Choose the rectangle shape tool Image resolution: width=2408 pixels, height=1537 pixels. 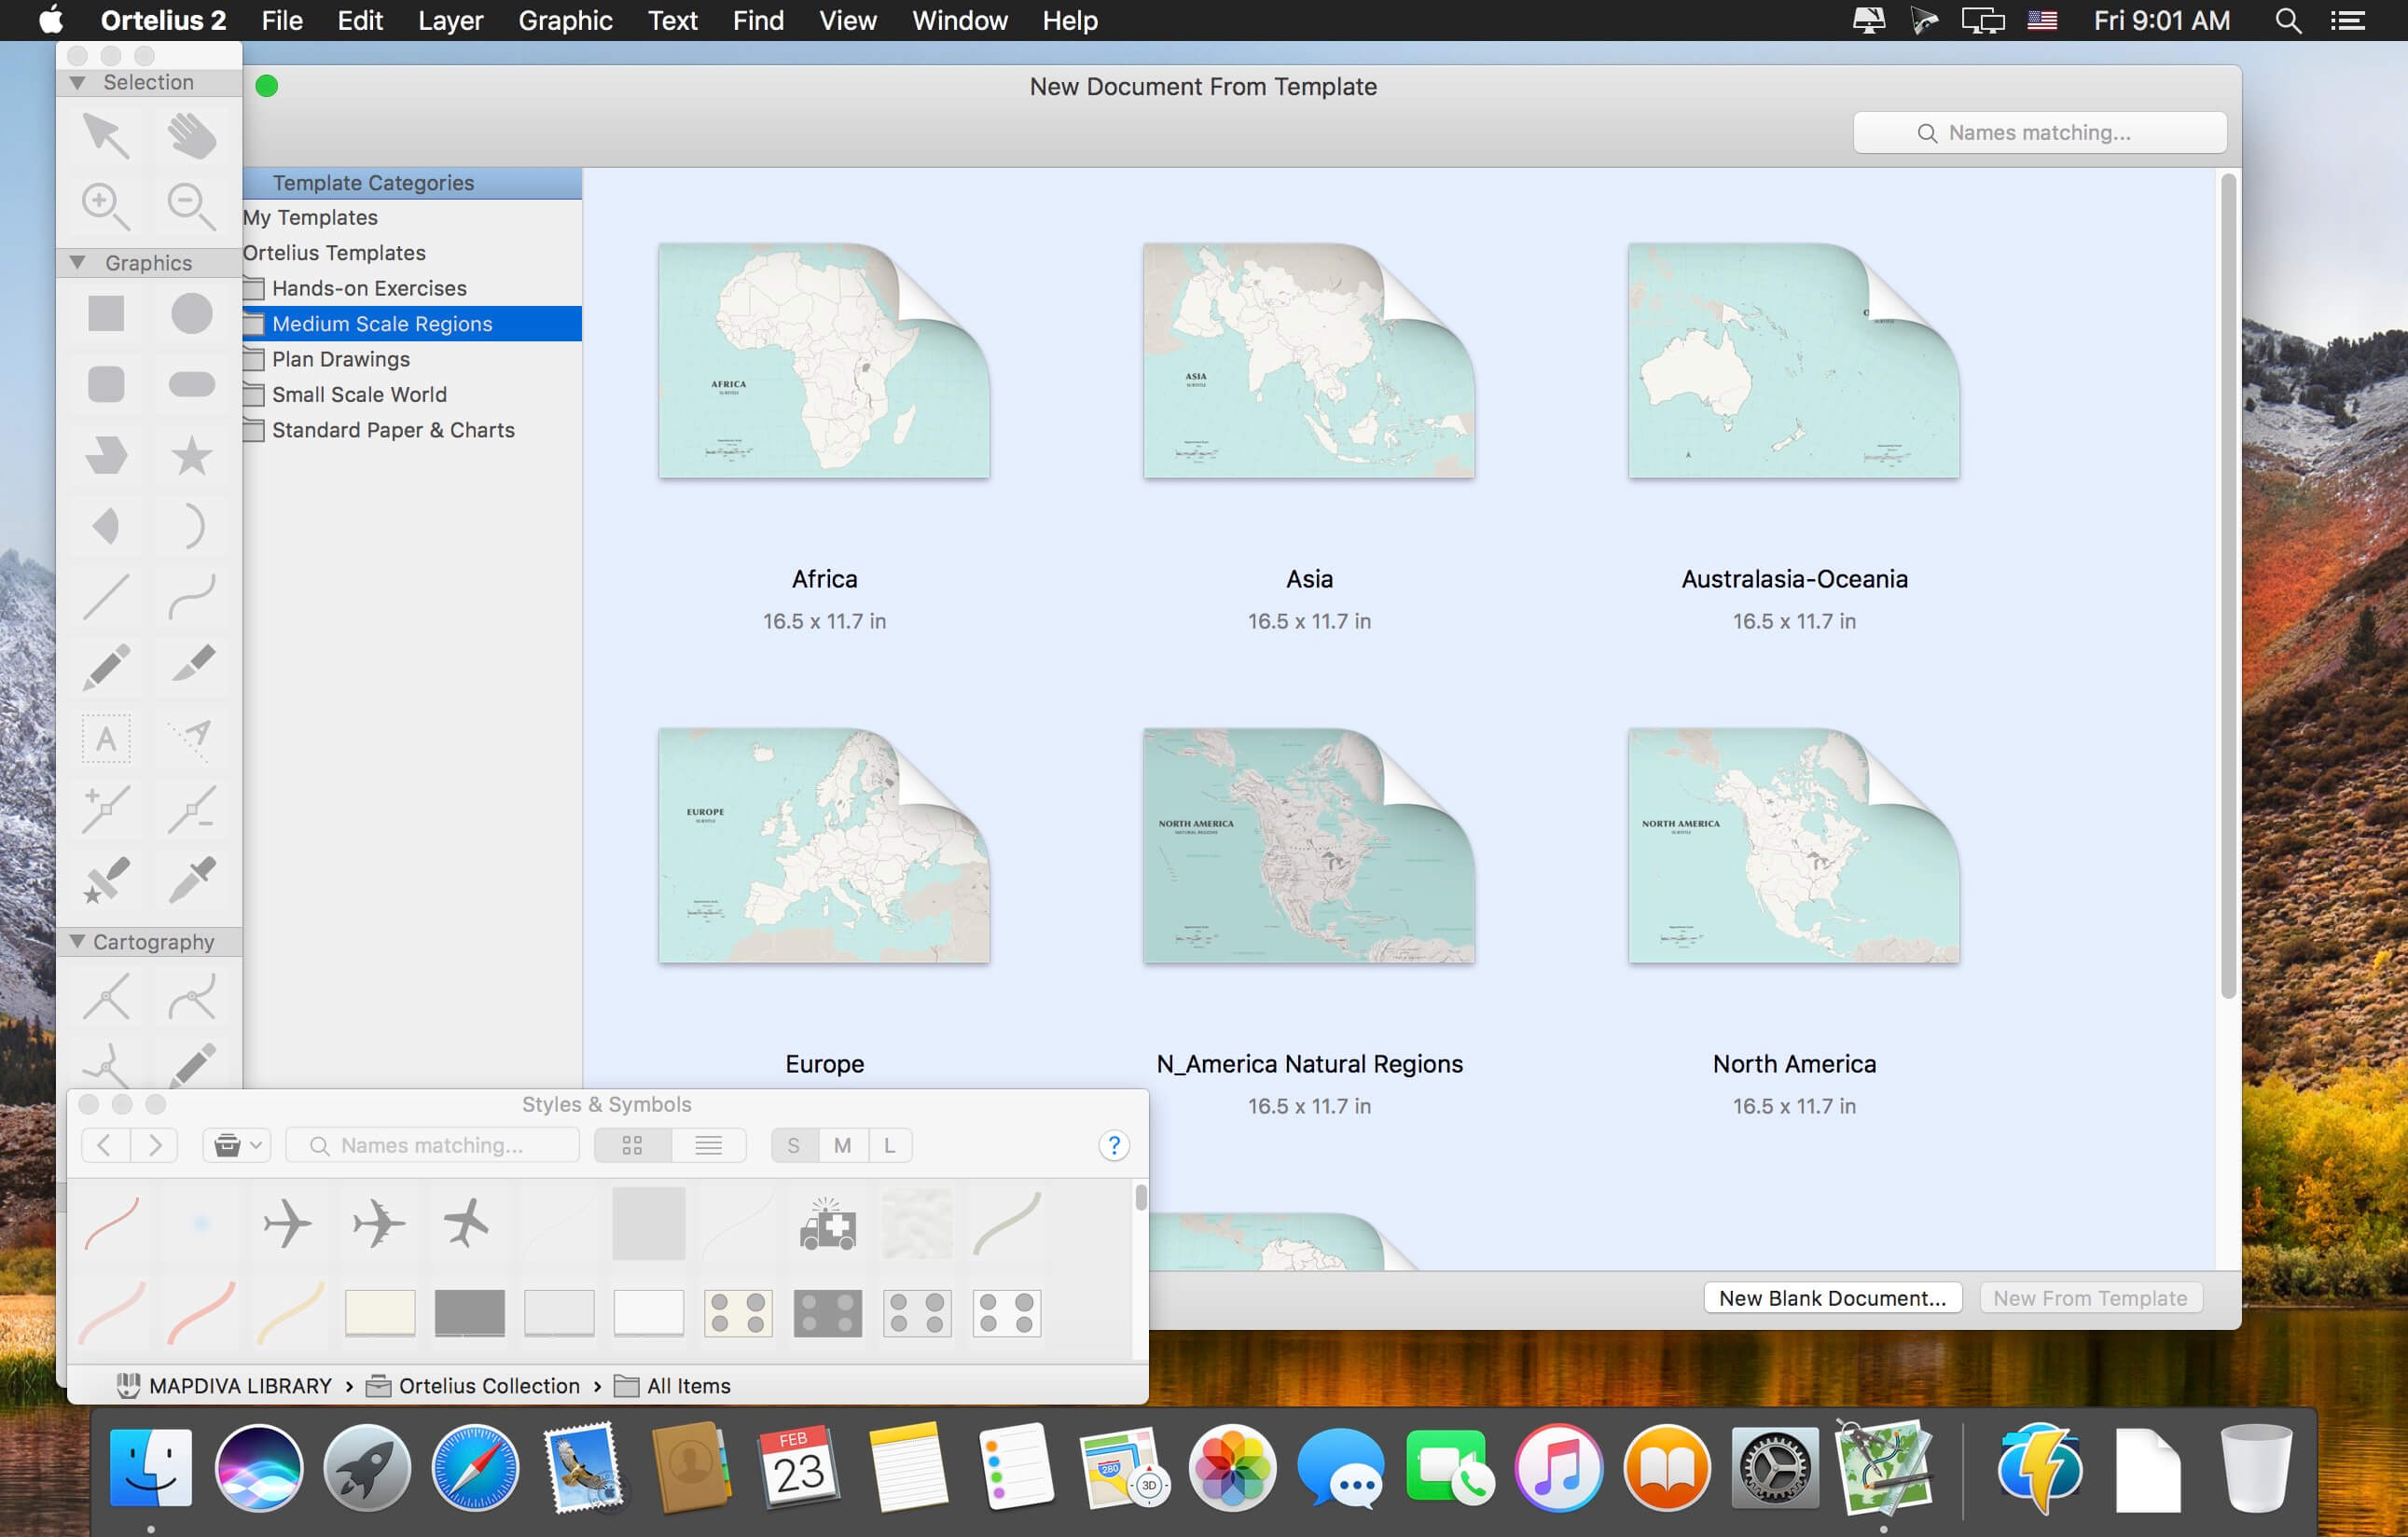point(106,313)
